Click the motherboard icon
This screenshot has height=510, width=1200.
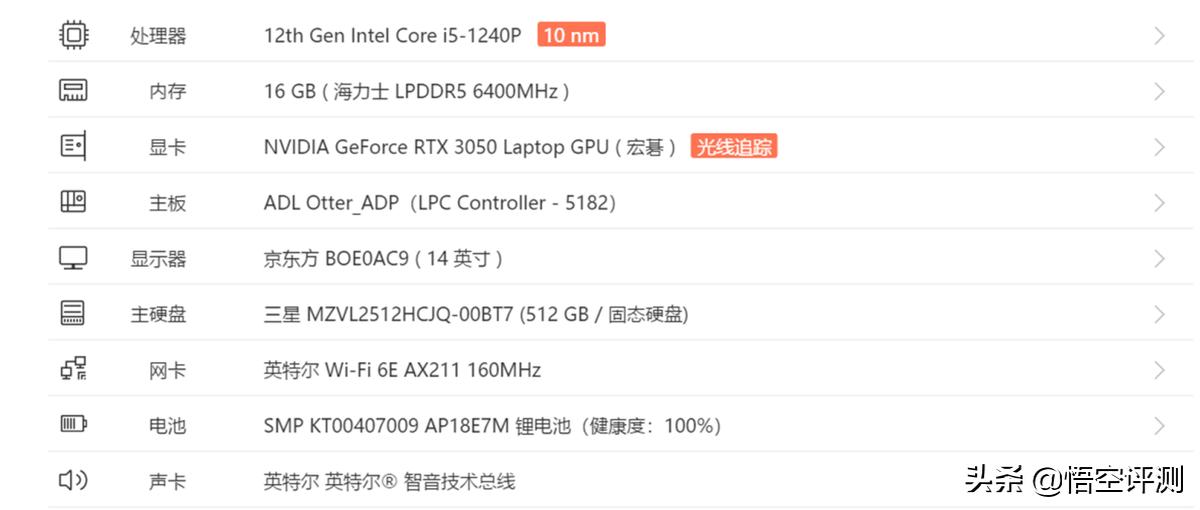pyautogui.click(x=73, y=202)
